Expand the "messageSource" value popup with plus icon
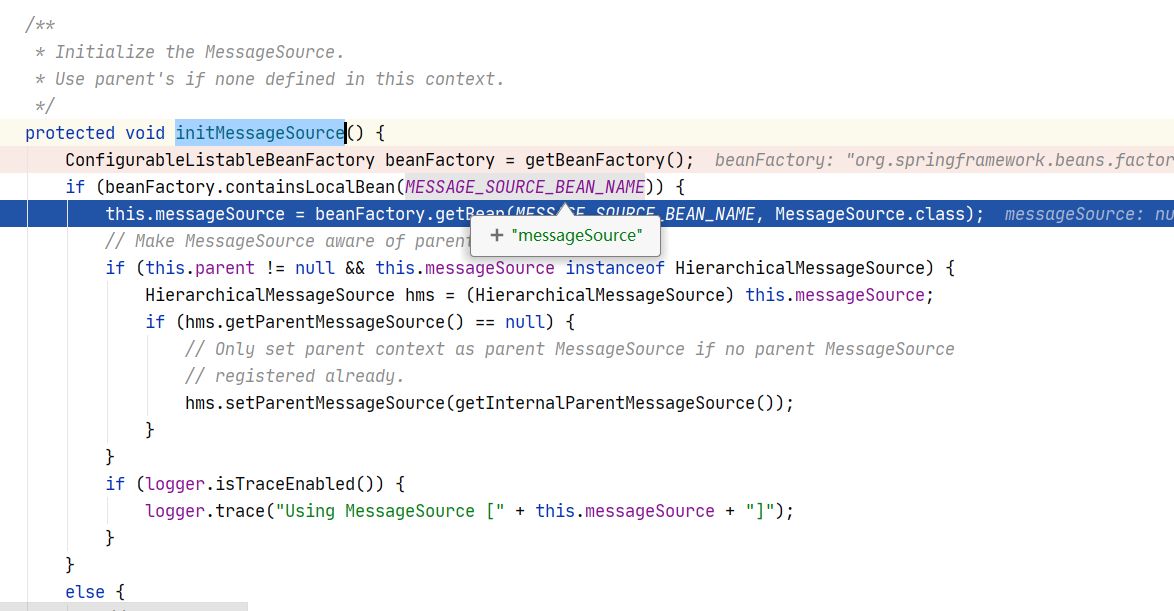 pos(496,235)
